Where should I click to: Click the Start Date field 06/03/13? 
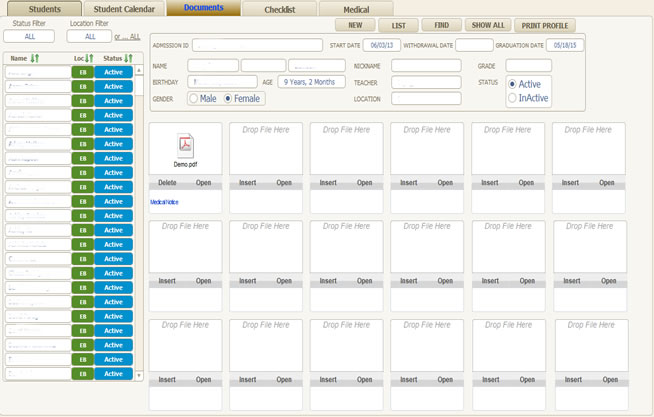(382, 45)
